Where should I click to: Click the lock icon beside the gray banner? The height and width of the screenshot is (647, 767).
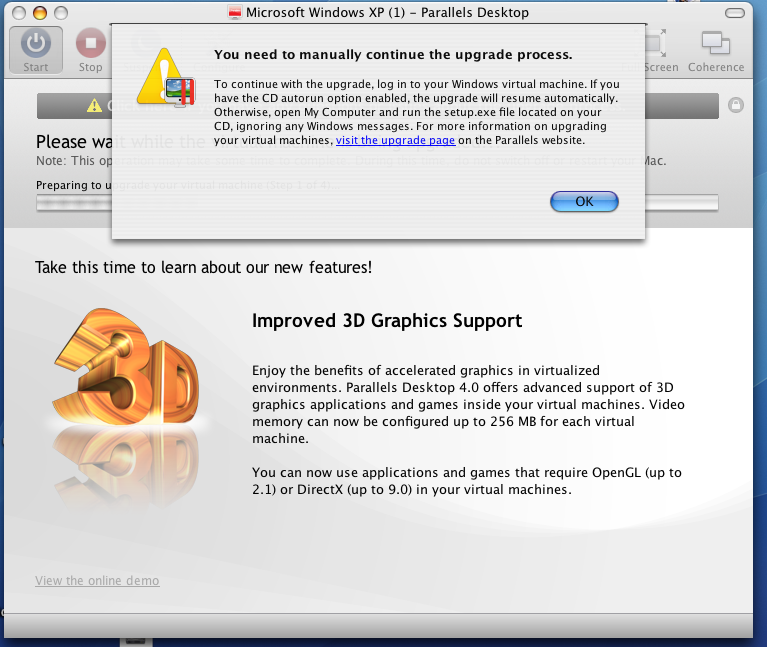736,105
